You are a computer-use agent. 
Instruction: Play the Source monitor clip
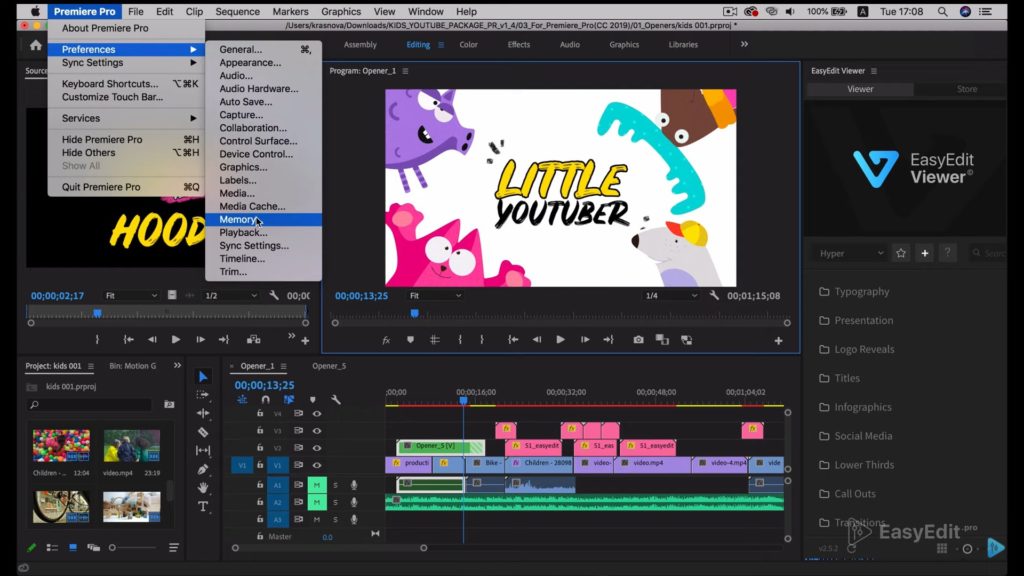176,340
